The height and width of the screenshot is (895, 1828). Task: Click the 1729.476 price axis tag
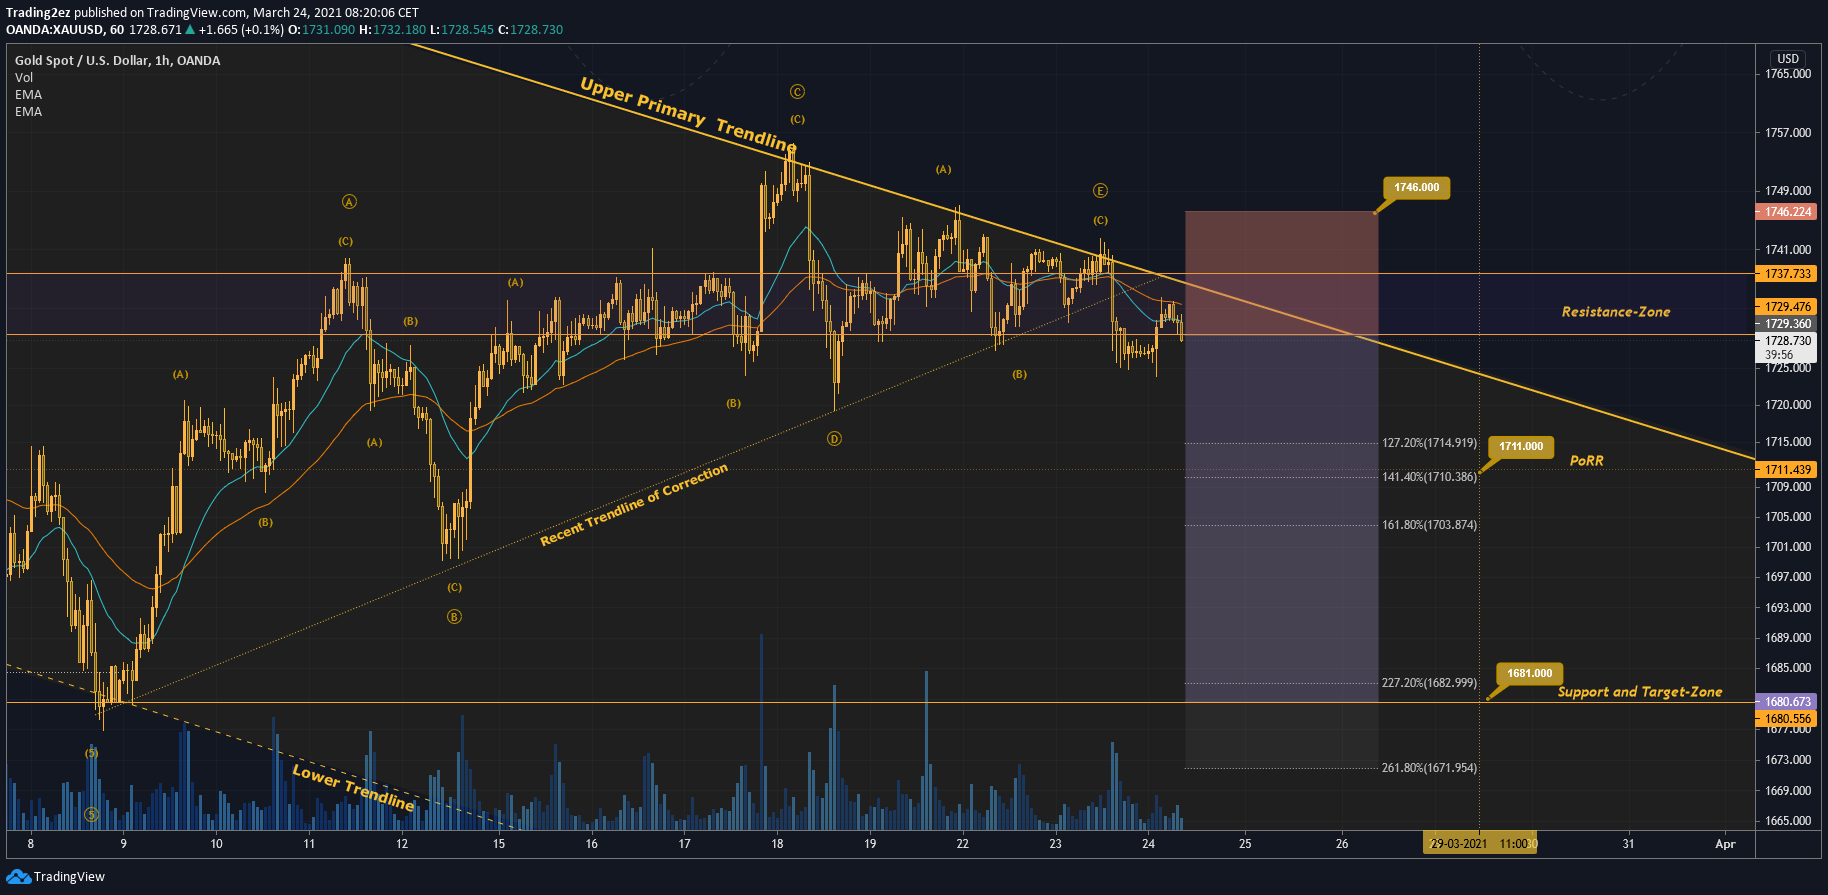pos(1786,307)
